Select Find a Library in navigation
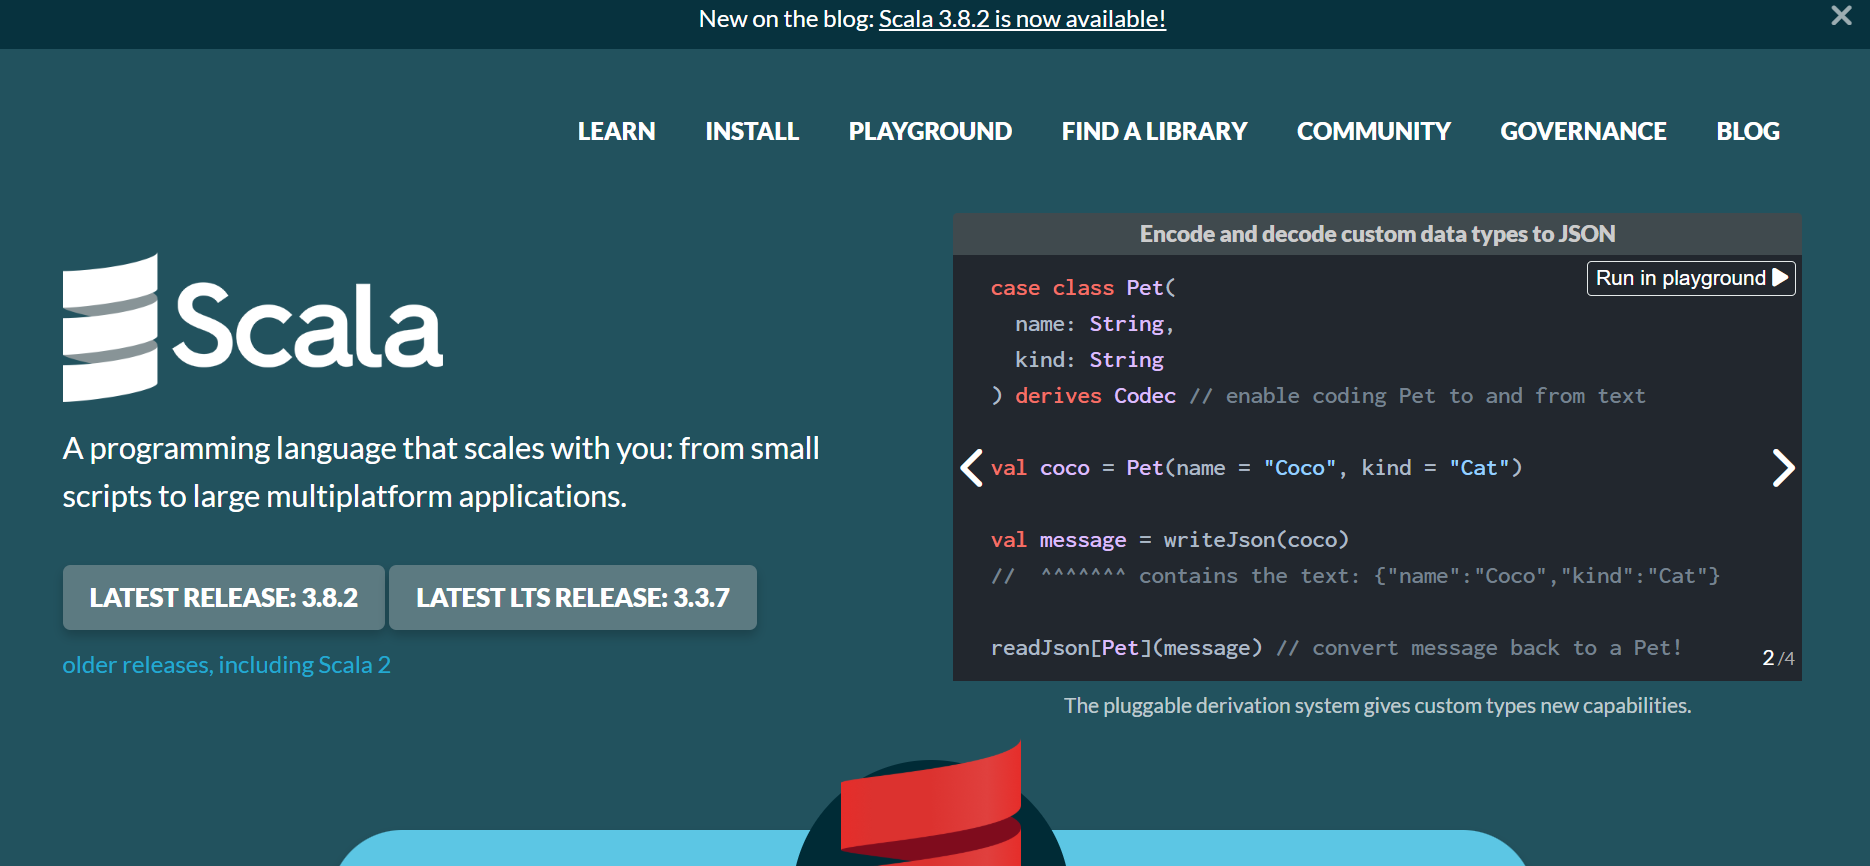The image size is (1870, 866). [1154, 131]
